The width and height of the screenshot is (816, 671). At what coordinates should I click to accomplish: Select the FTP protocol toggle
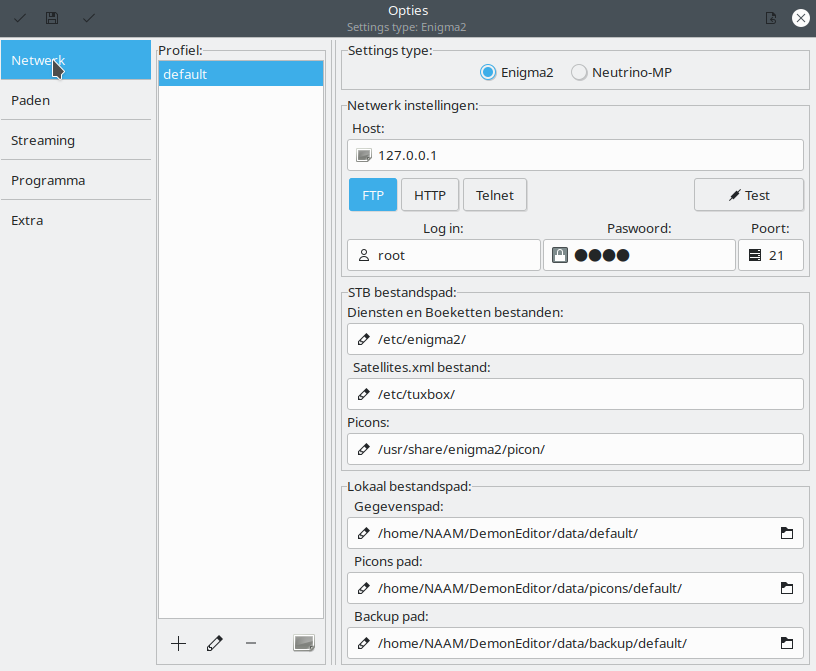point(373,195)
